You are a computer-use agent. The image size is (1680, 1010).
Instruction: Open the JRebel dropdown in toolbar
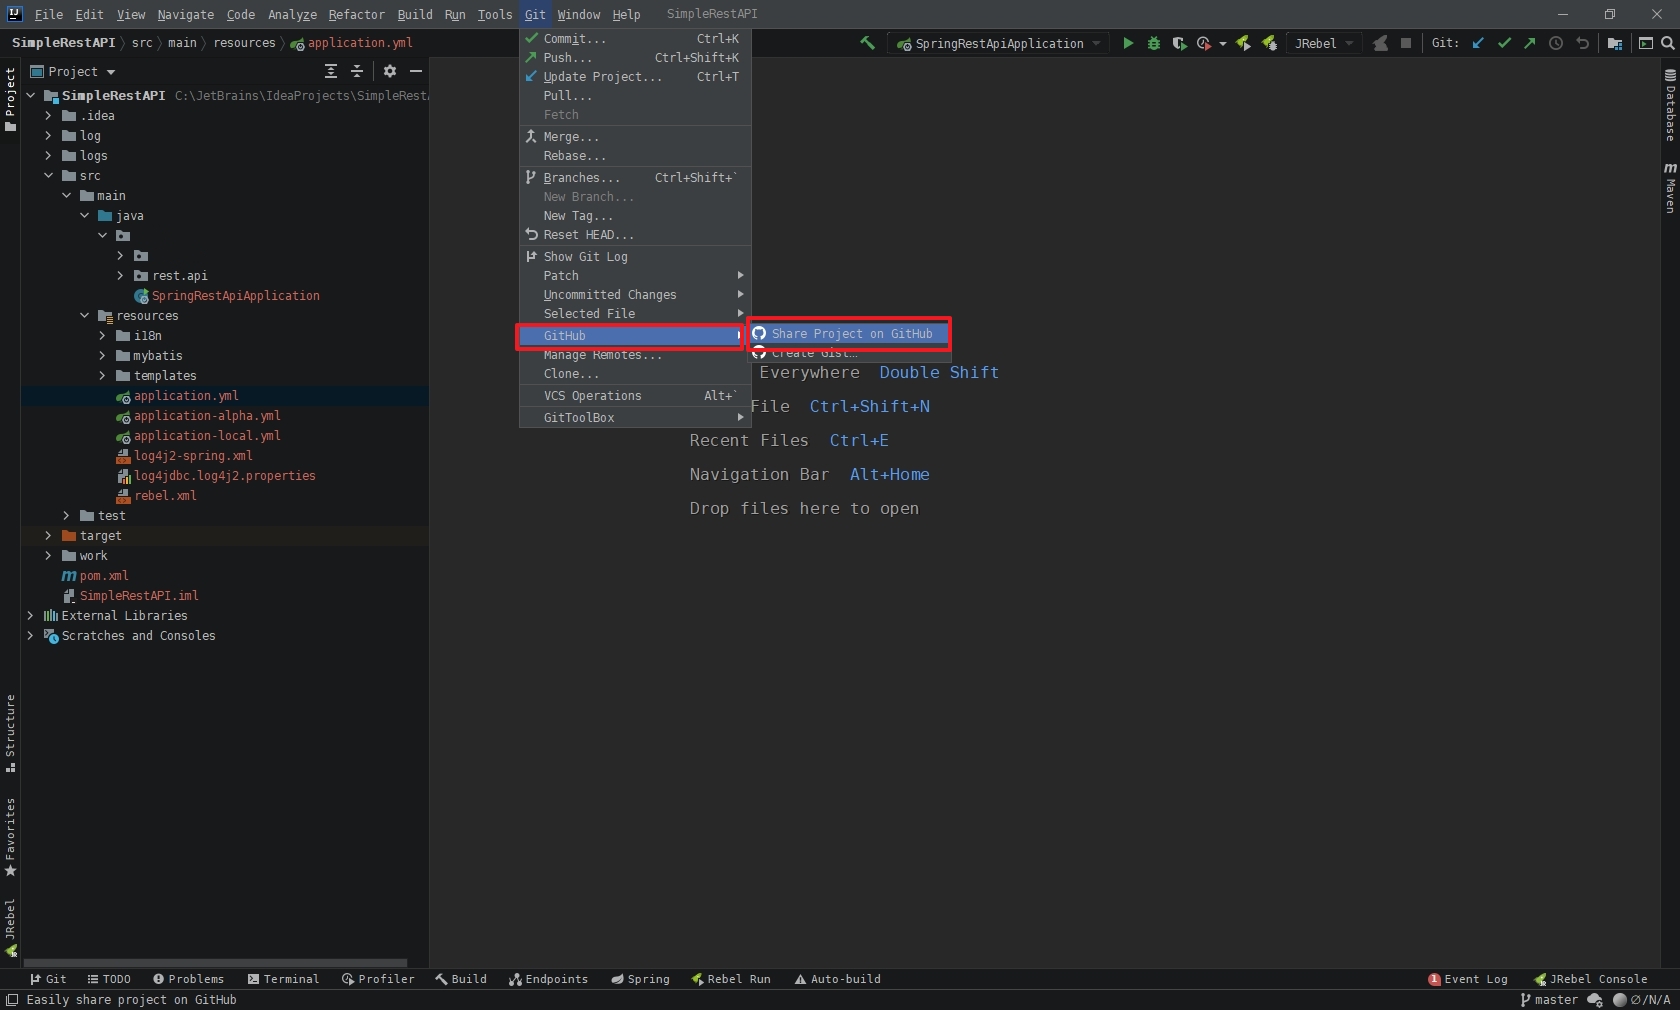click(1323, 43)
